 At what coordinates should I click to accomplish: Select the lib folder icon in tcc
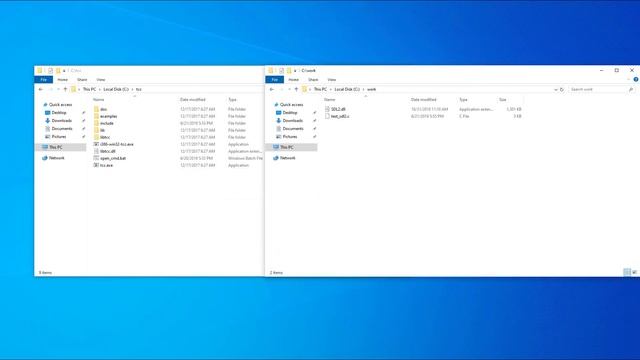click(x=96, y=130)
